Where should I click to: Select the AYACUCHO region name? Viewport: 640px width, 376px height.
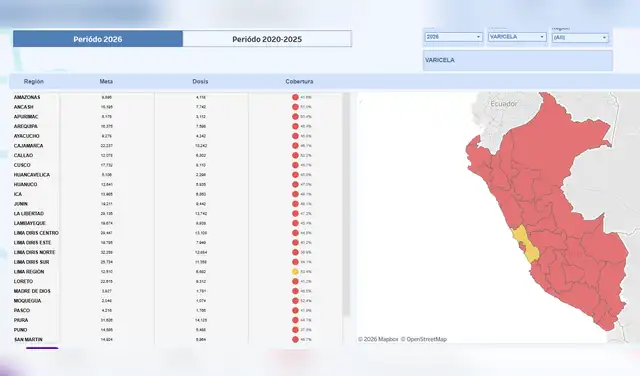(x=27, y=136)
